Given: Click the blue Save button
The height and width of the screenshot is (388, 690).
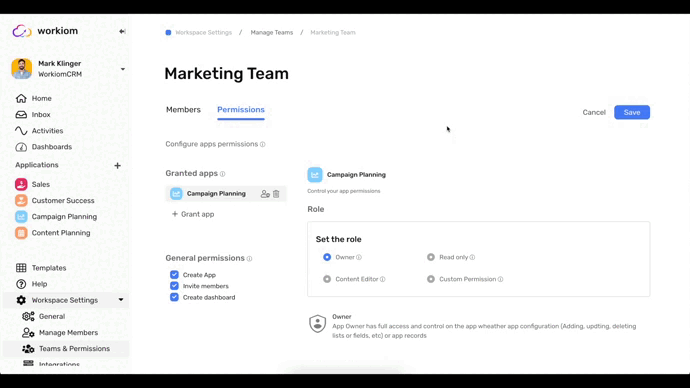Looking at the screenshot, I should point(632,112).
